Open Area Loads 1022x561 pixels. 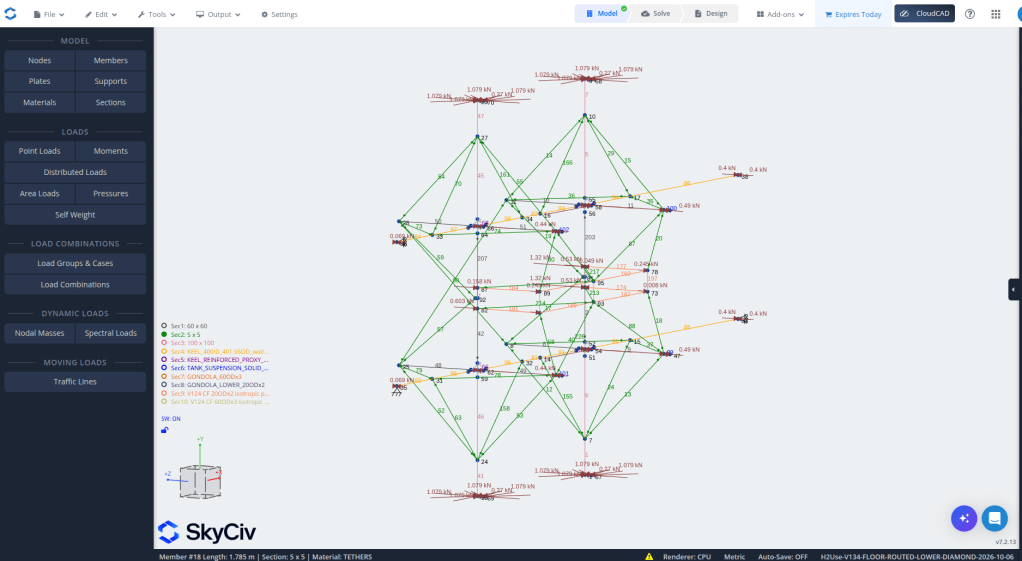tap(40, 194)
